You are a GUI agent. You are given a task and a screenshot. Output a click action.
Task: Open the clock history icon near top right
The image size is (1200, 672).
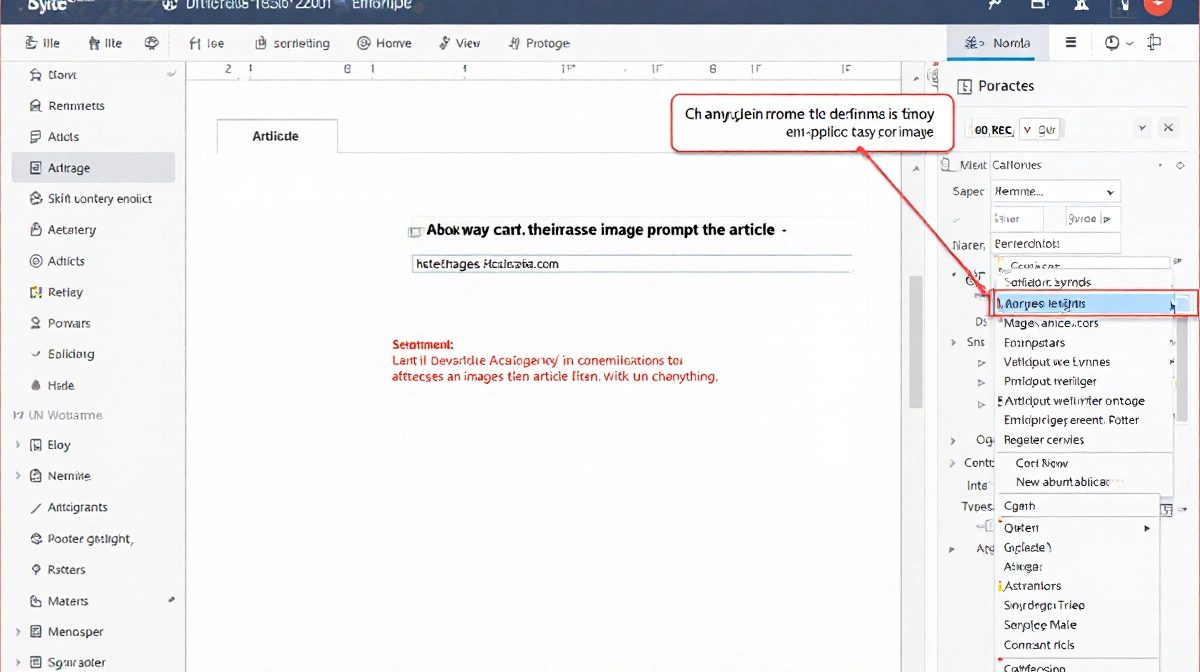[x=1110, y=43]
